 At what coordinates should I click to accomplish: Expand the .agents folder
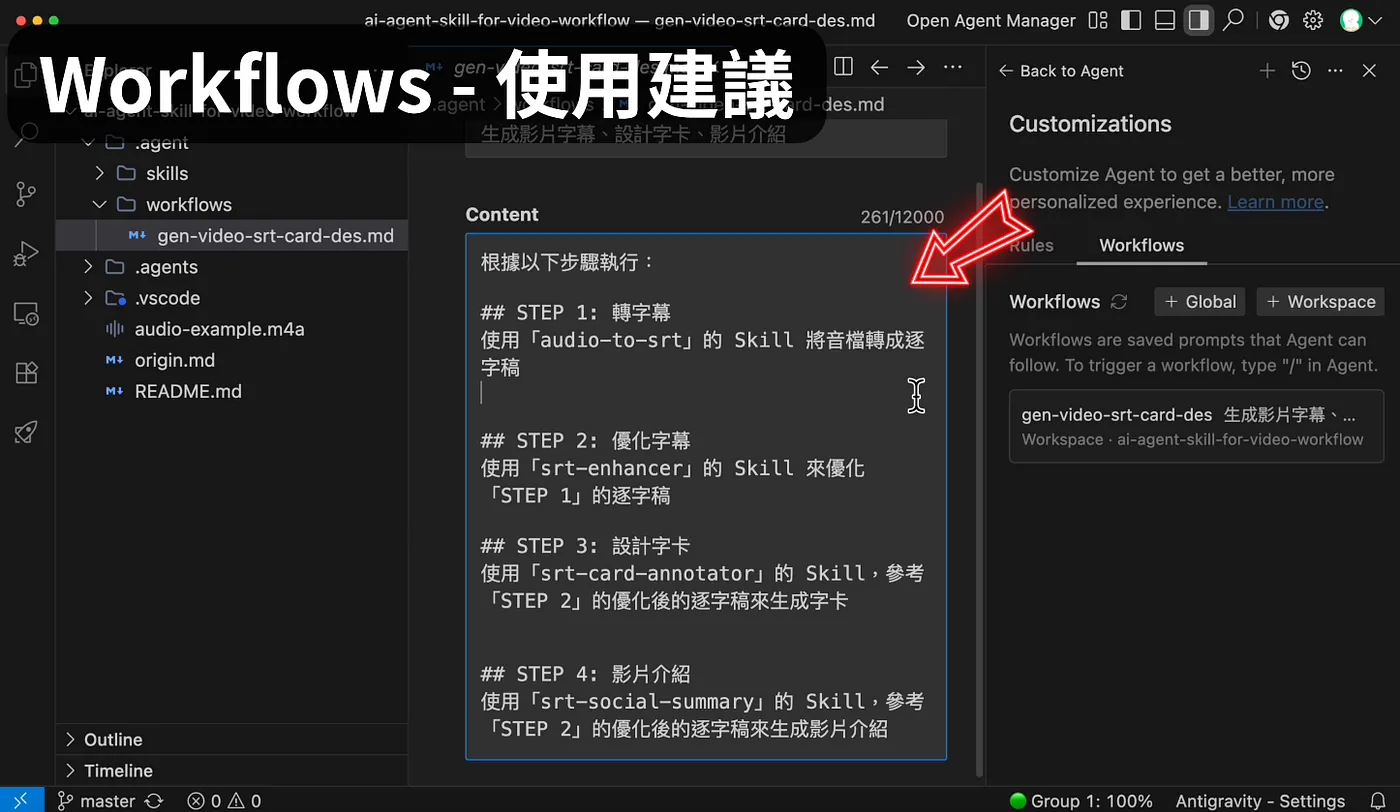click(x=88, y=267)
